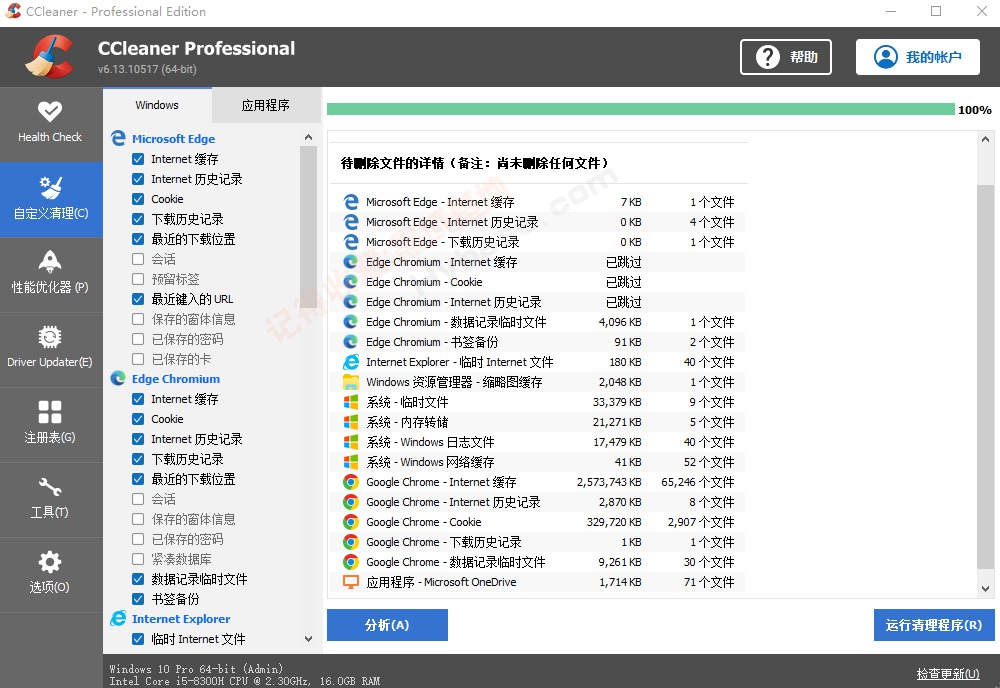Click the green analysis progress bar
This screenshot has height=688, width=1000.
coord(640,110)
